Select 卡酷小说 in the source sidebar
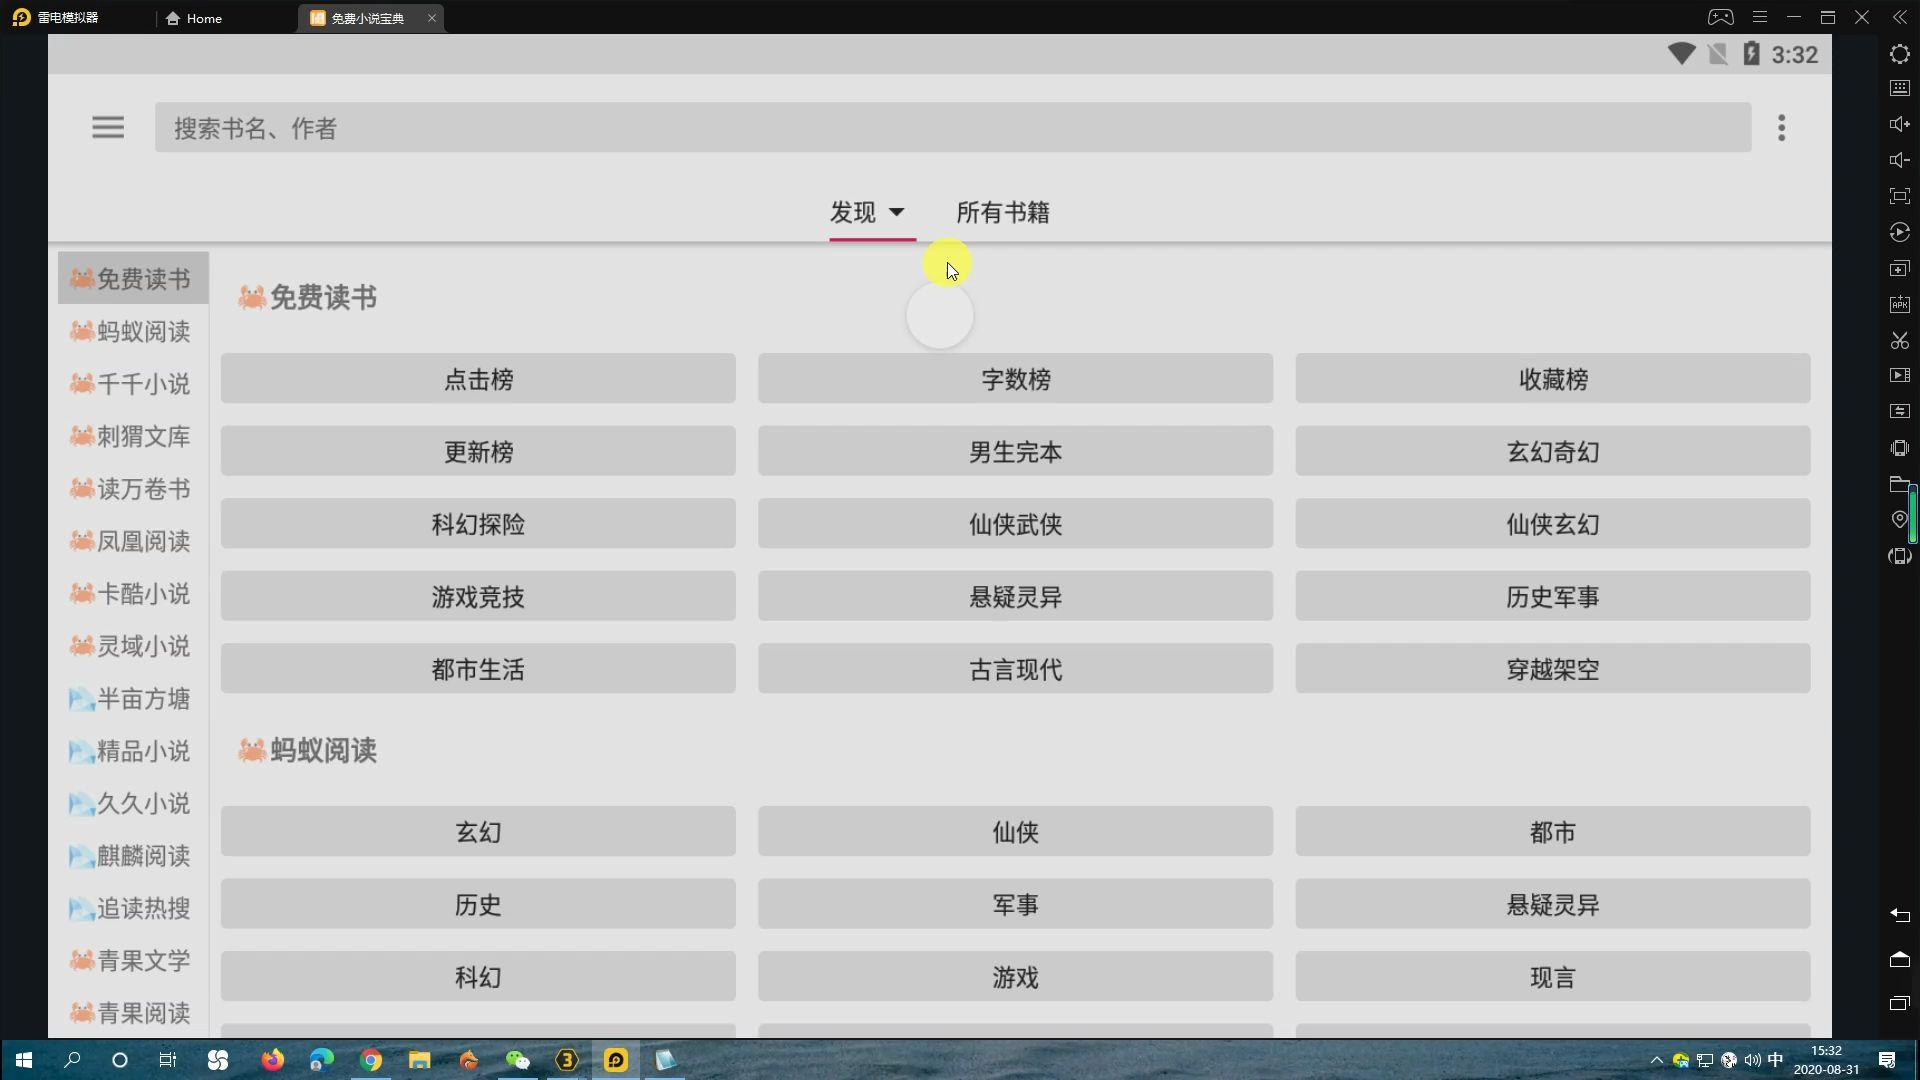The height and width of the screenshot is (1080, 1920). [x=133, y=594]
